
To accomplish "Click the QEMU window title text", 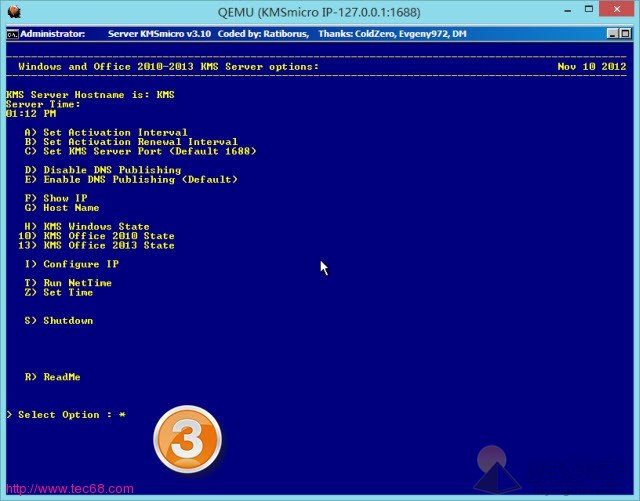I will point(319,12).
